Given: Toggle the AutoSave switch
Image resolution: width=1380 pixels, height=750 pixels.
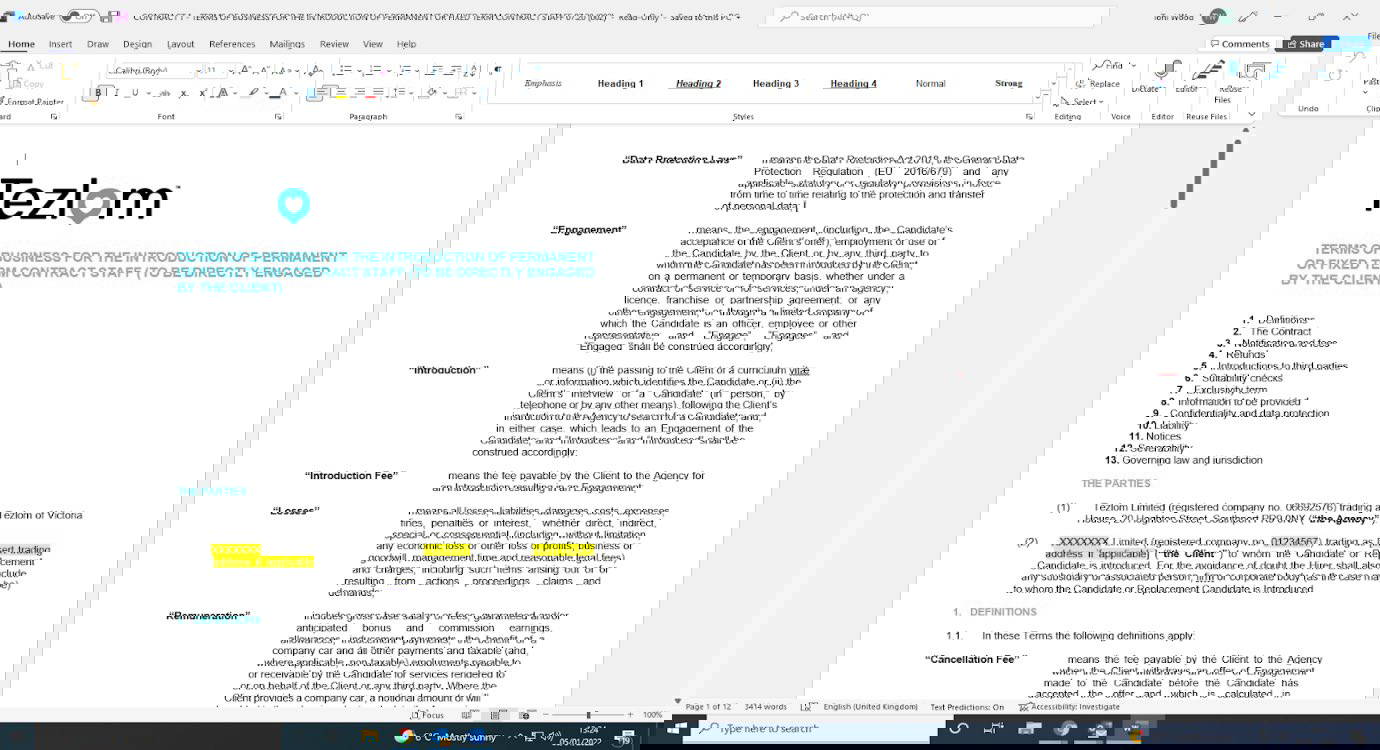Looking at the screenshot, I should (80, 17).
